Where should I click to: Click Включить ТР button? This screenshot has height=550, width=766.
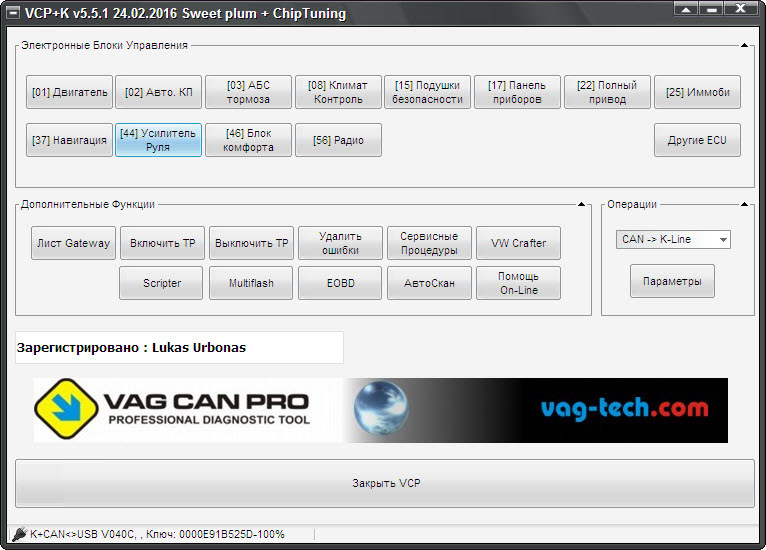point(162,243)
